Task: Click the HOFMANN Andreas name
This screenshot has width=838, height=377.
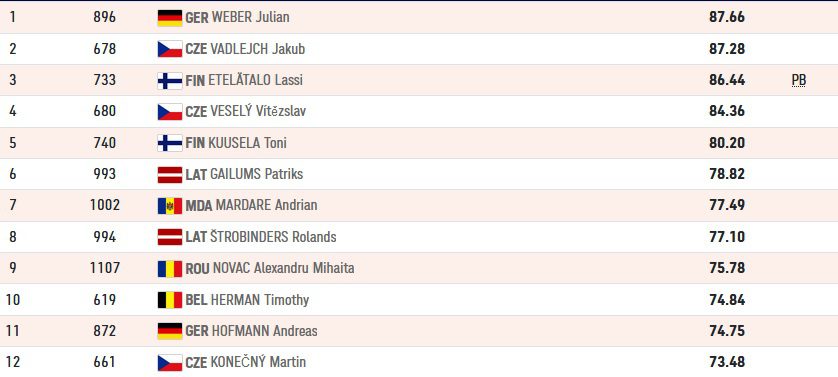Action: pos(265,331)
